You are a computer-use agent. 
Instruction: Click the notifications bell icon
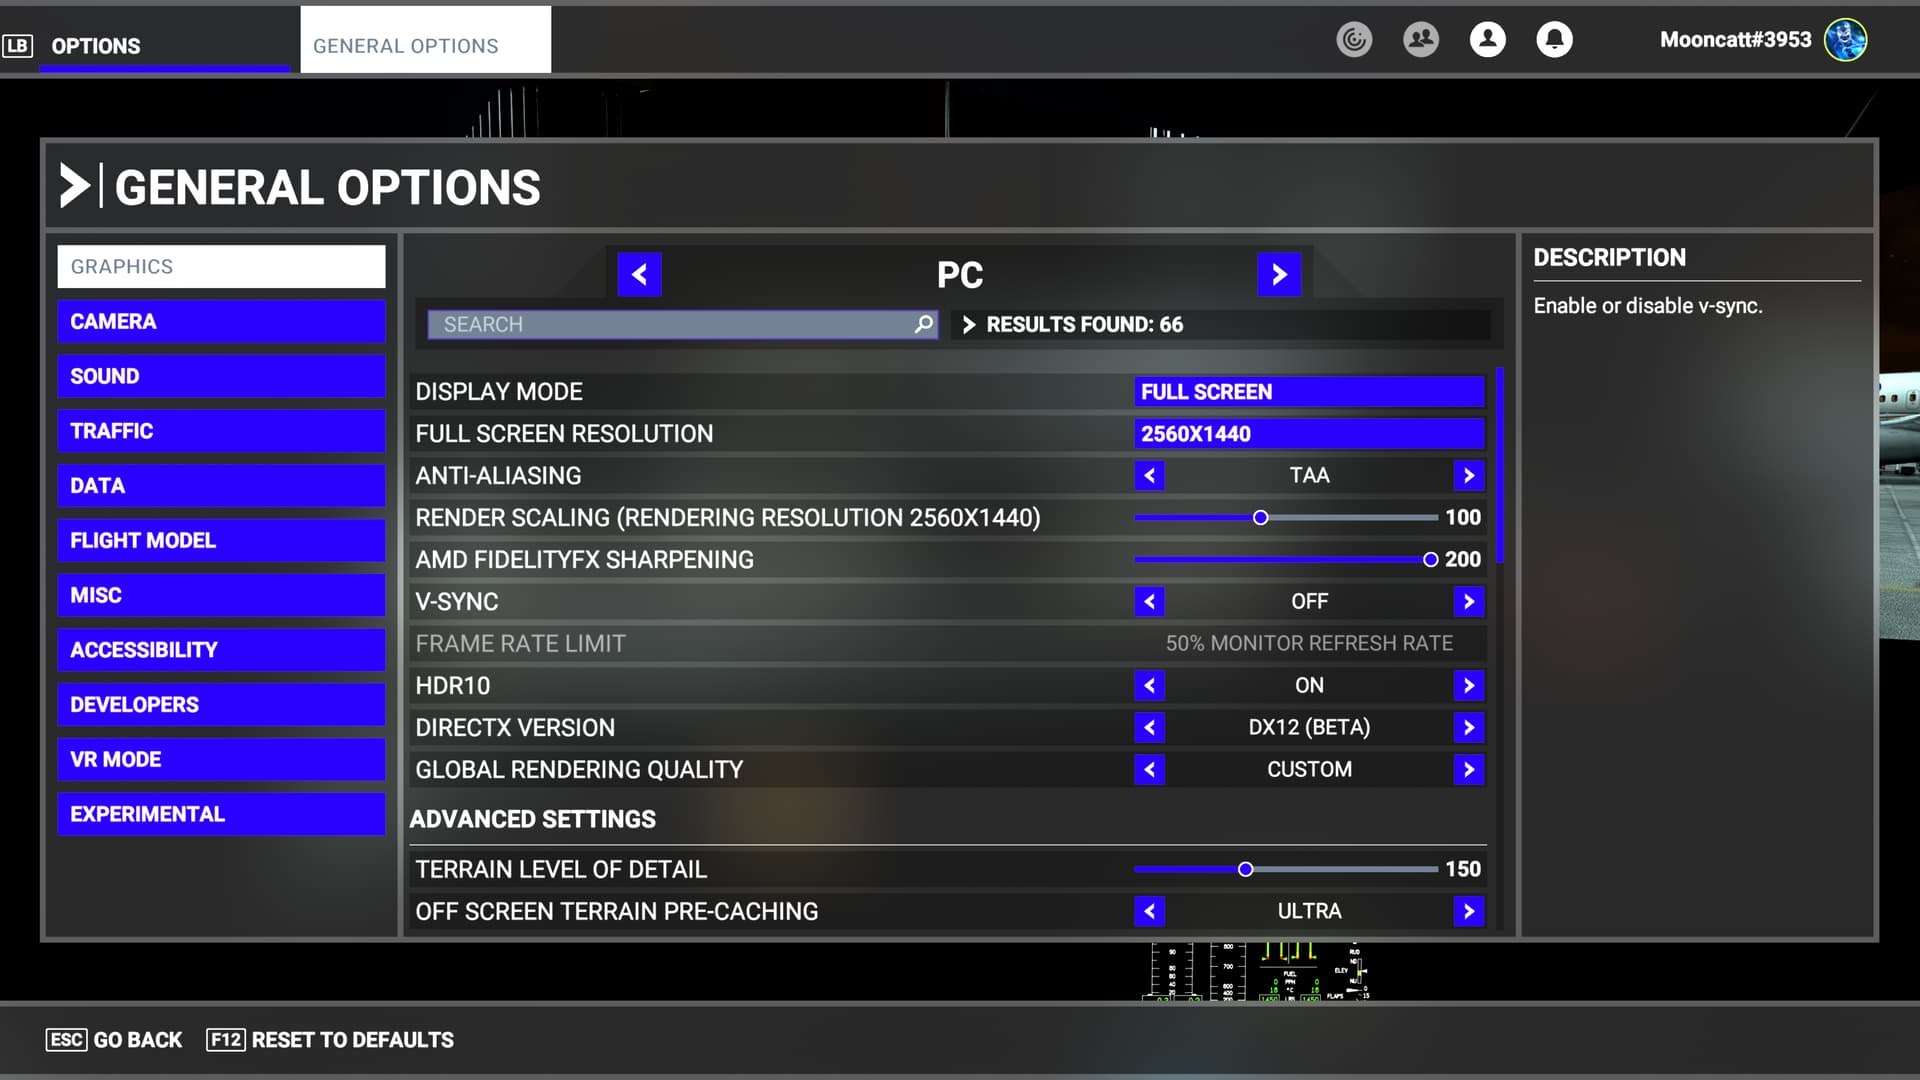click(1554, 40)
